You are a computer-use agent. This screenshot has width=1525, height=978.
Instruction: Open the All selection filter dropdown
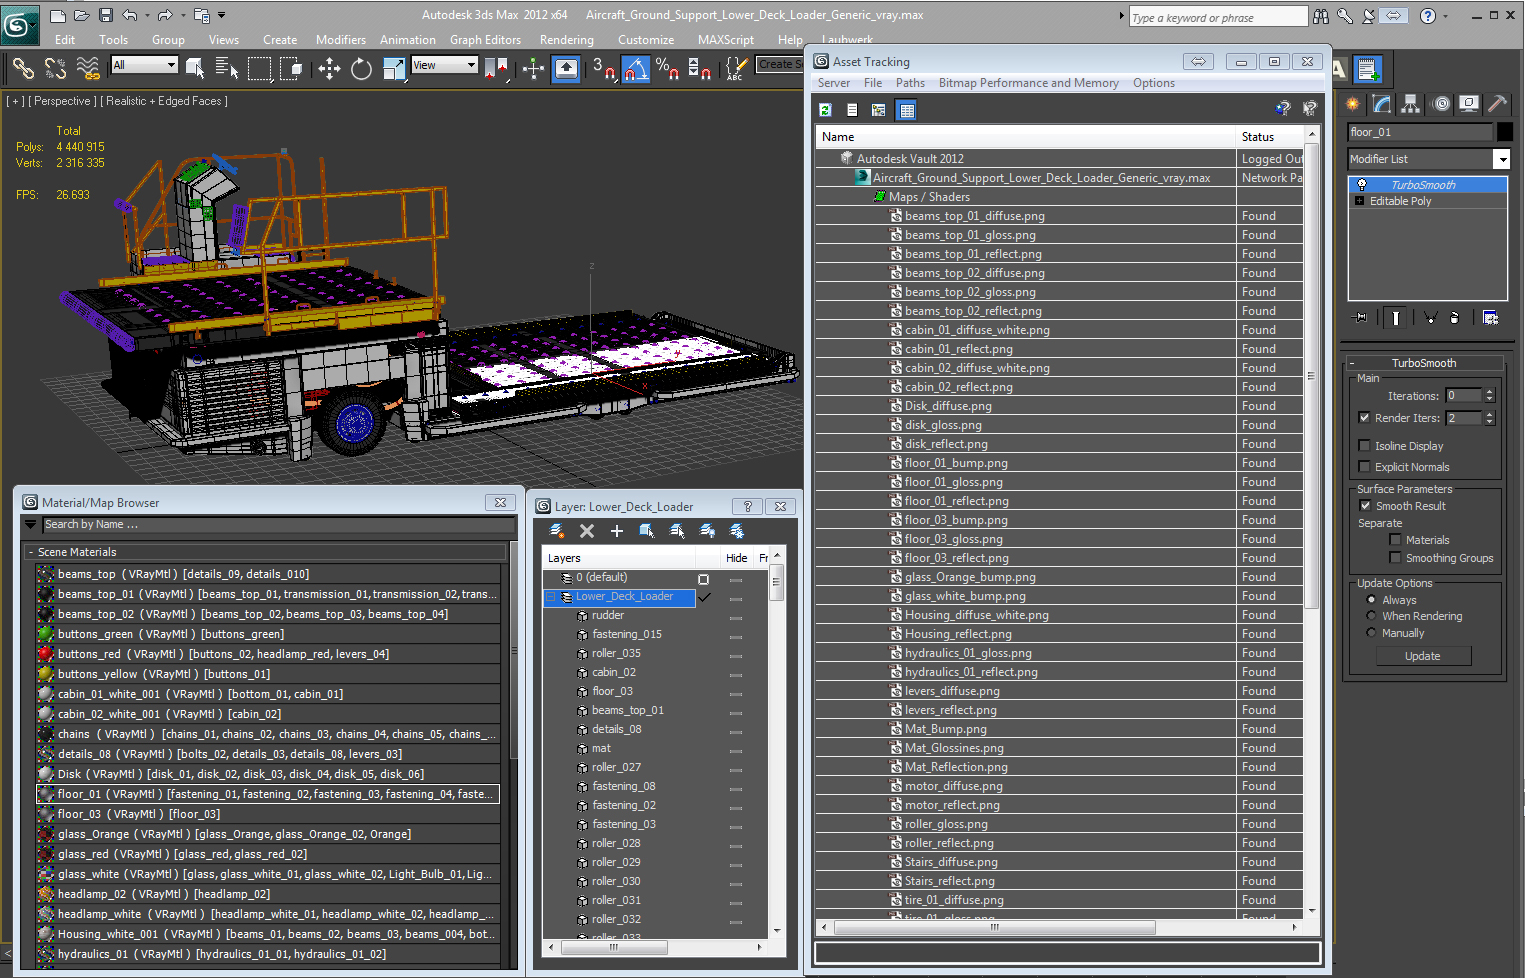point(171,65)
